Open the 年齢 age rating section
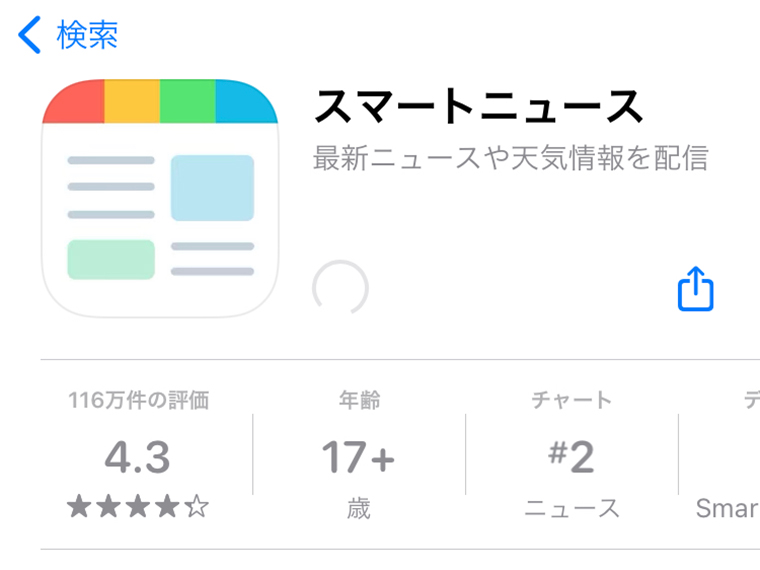The image size is (760, 570). [x=359, y=400]
